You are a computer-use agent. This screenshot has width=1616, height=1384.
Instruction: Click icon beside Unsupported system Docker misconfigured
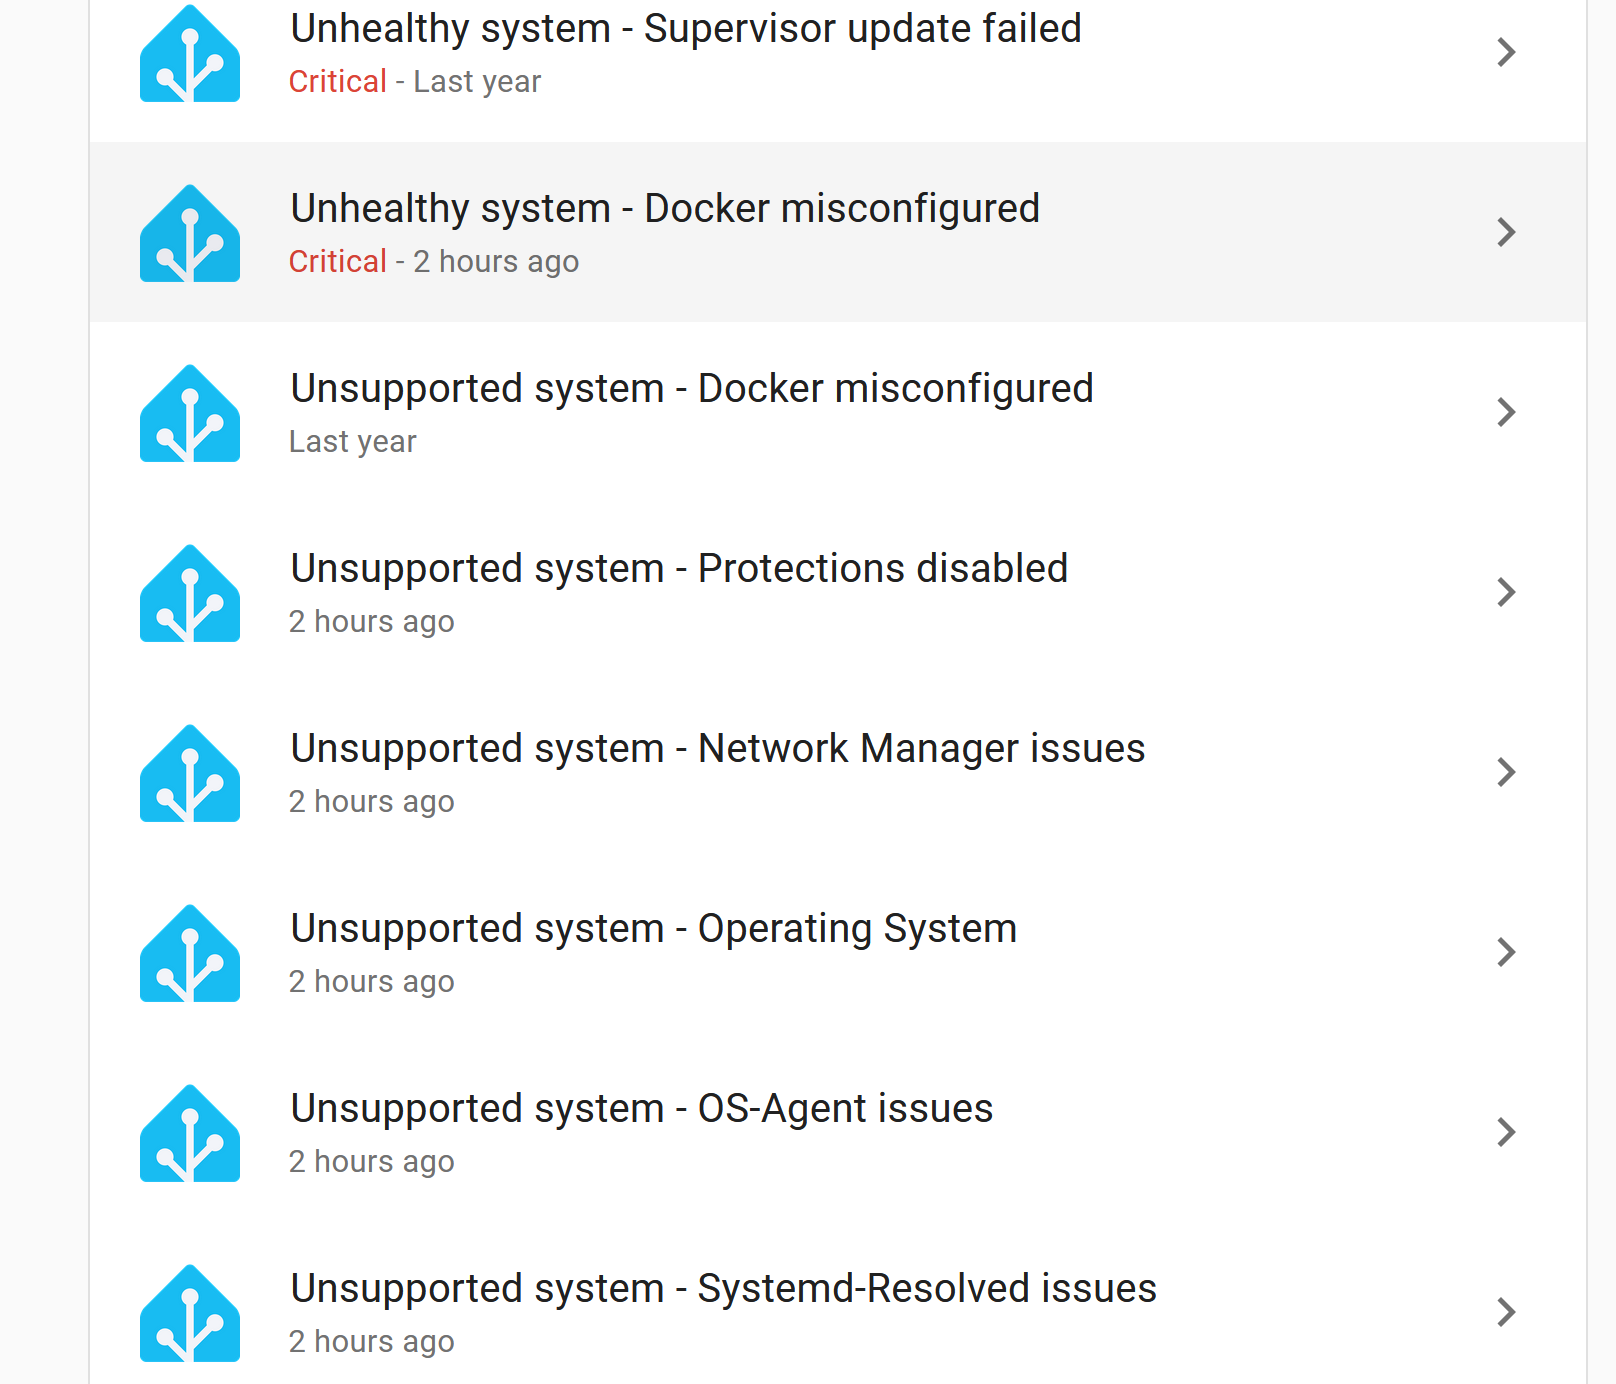[x=190, y=414]
